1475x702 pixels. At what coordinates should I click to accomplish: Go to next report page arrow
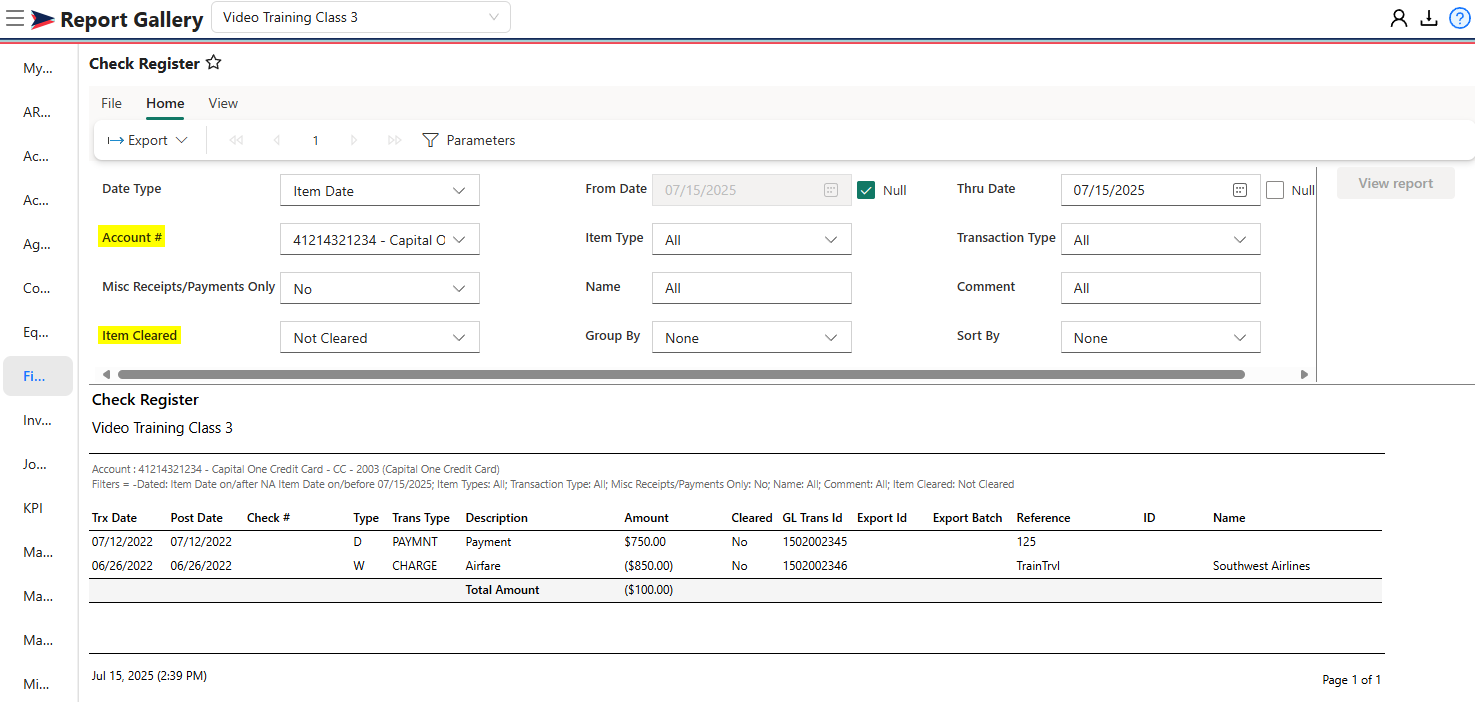click(x=354, y=141)
